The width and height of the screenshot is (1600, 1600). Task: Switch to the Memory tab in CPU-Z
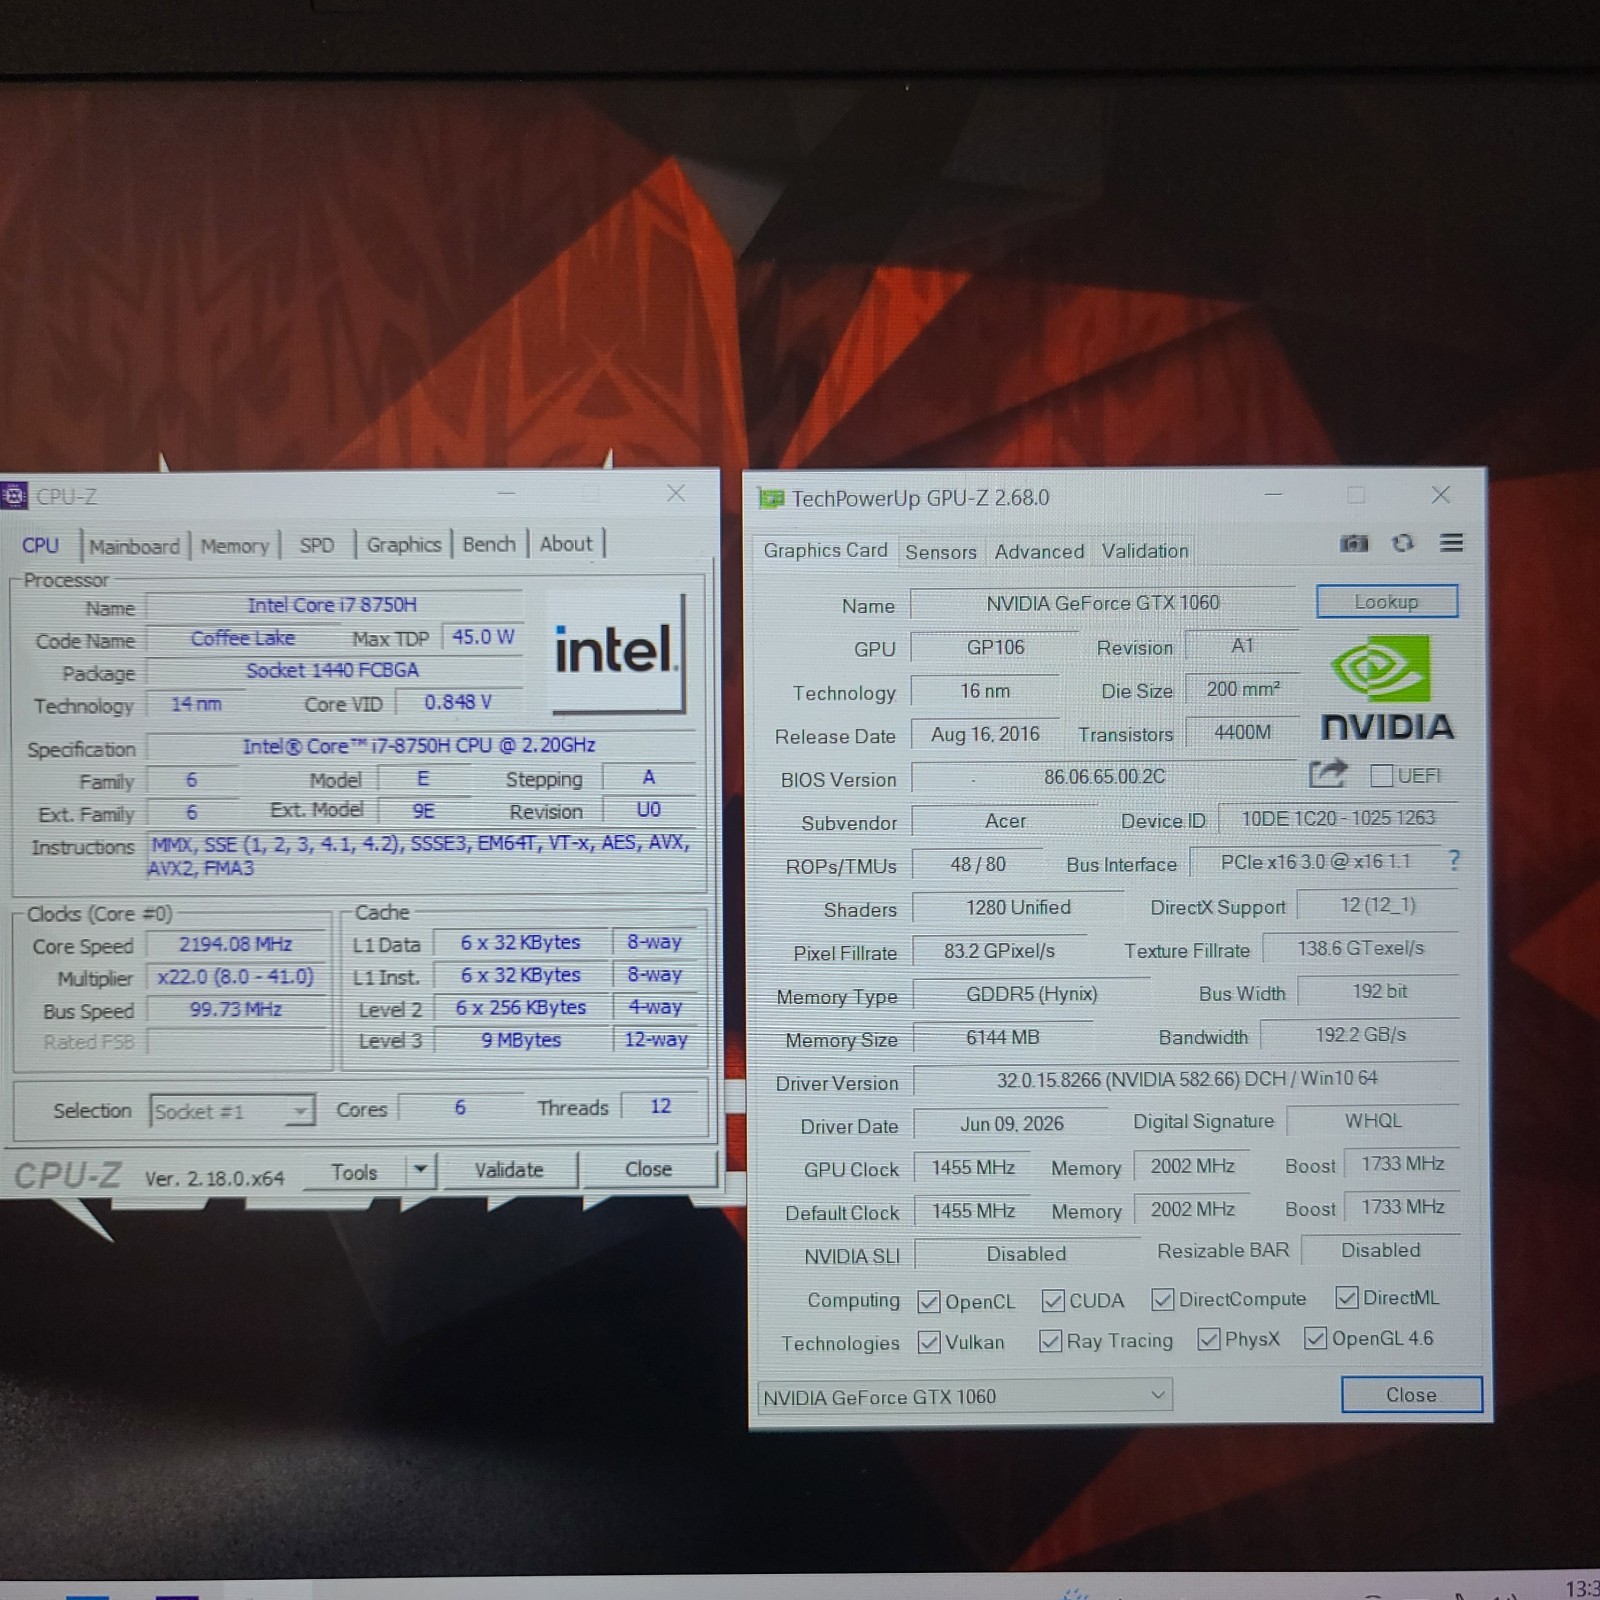[x=235, y=546]
